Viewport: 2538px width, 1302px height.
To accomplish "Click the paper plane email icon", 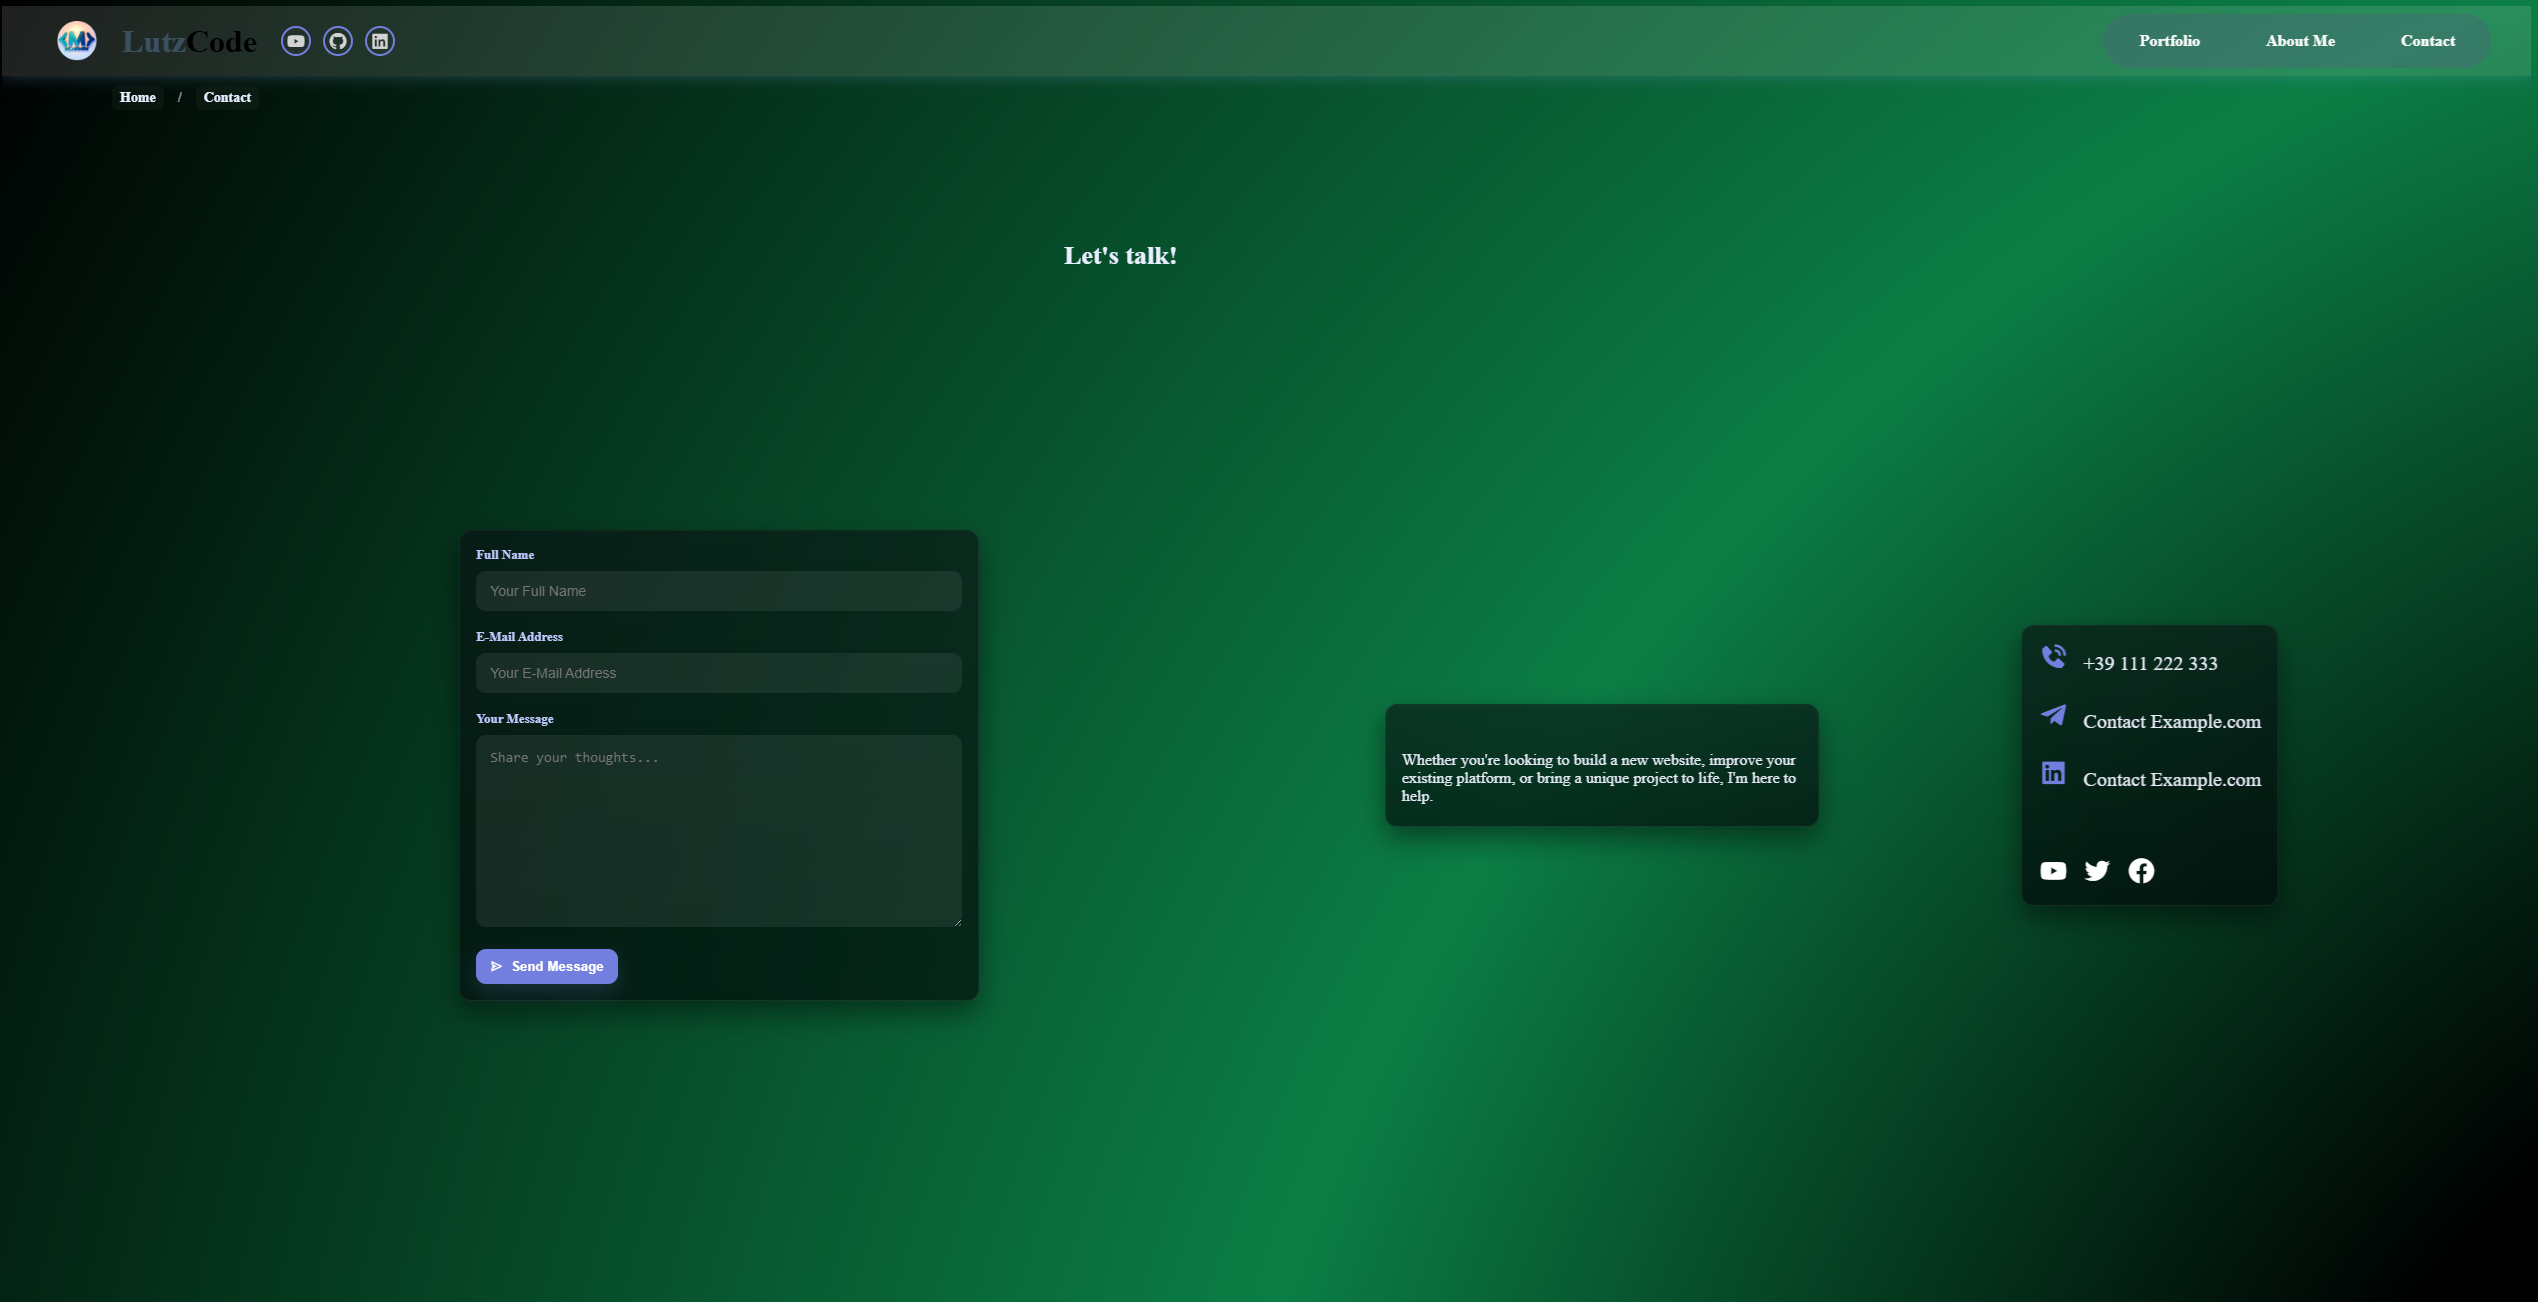I will tap(2053, 715).
